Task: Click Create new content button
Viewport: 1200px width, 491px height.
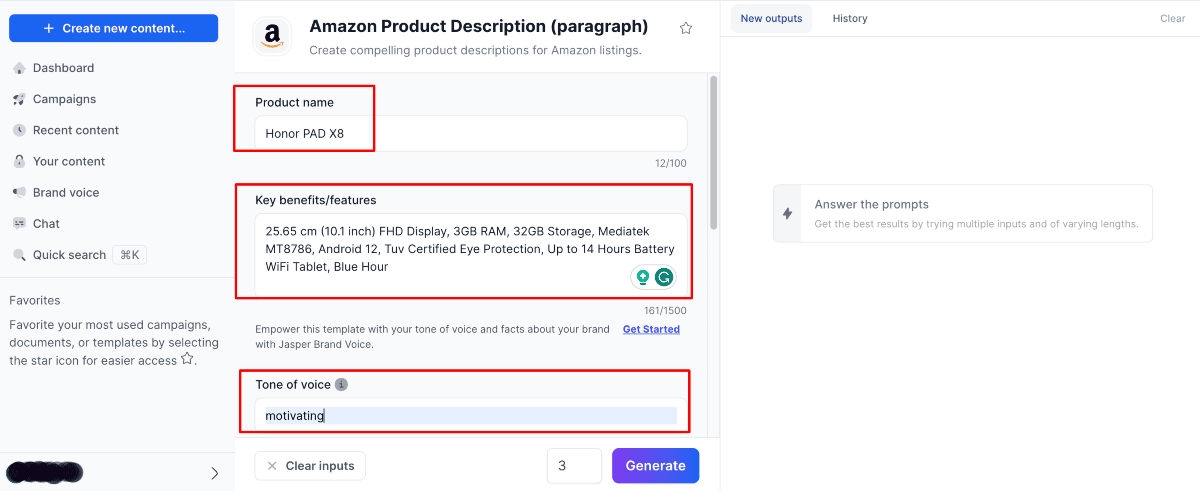Action: [113, 28]
